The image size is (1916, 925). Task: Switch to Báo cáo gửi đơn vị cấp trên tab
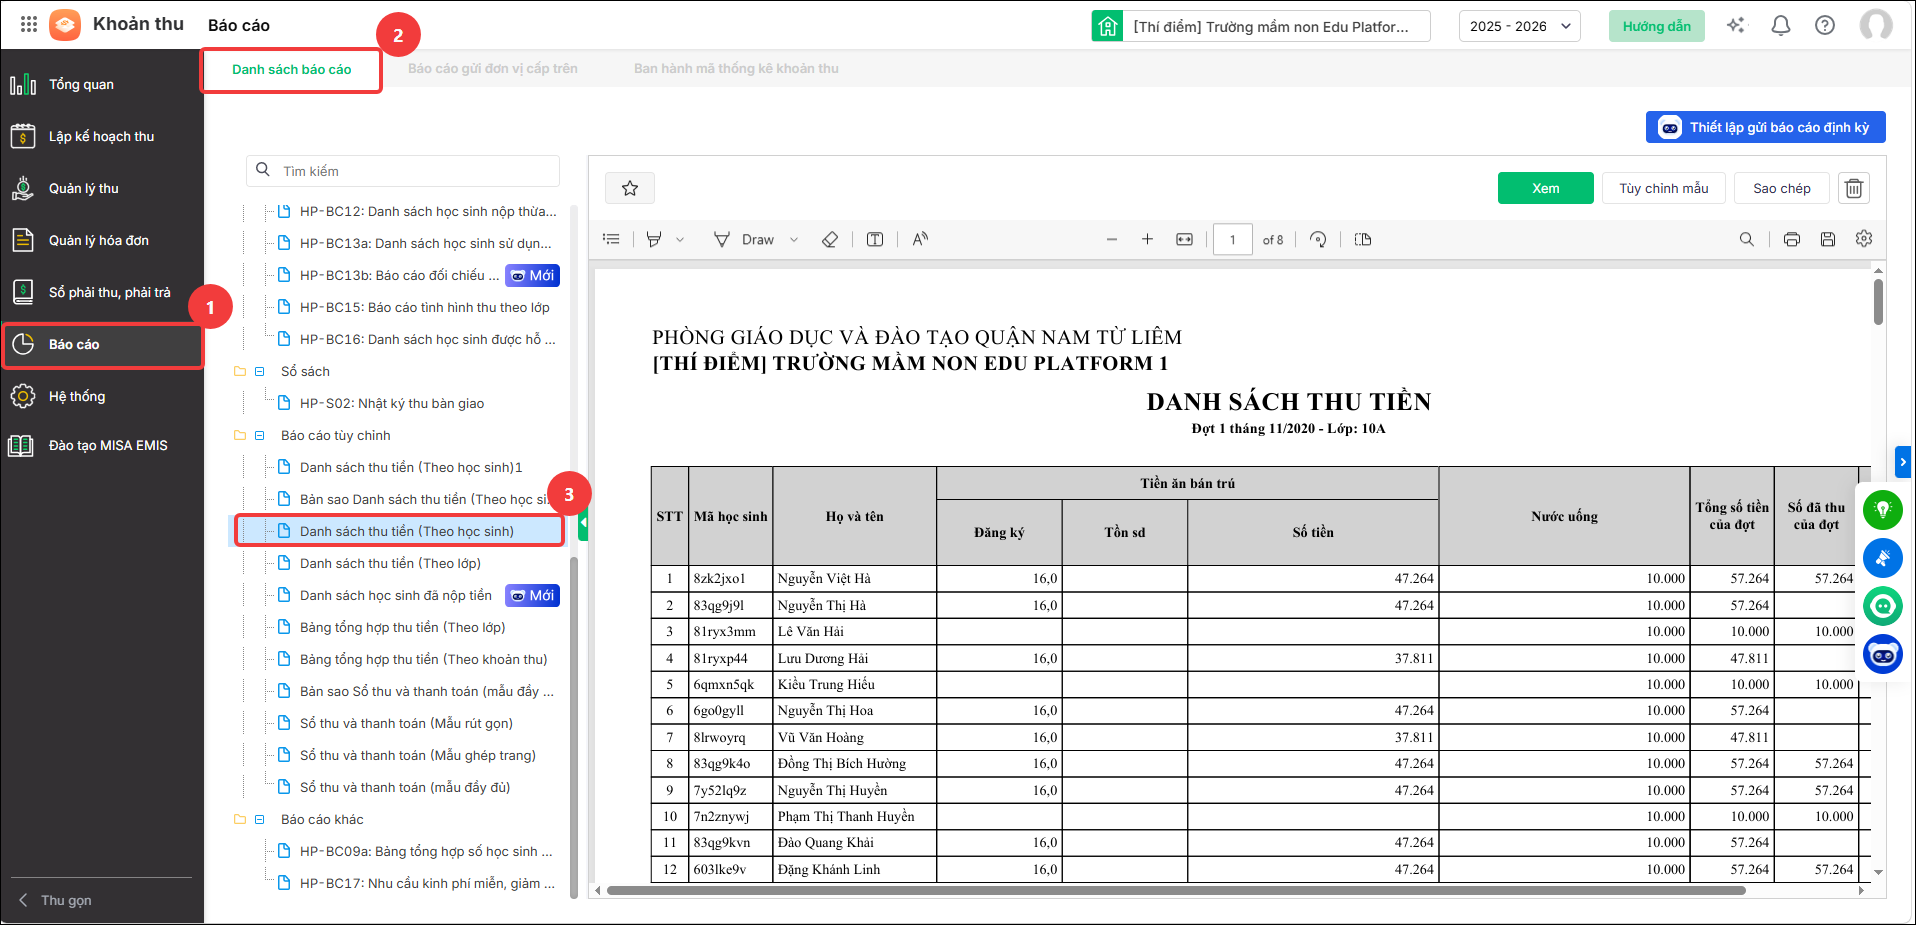coord(493,69)
